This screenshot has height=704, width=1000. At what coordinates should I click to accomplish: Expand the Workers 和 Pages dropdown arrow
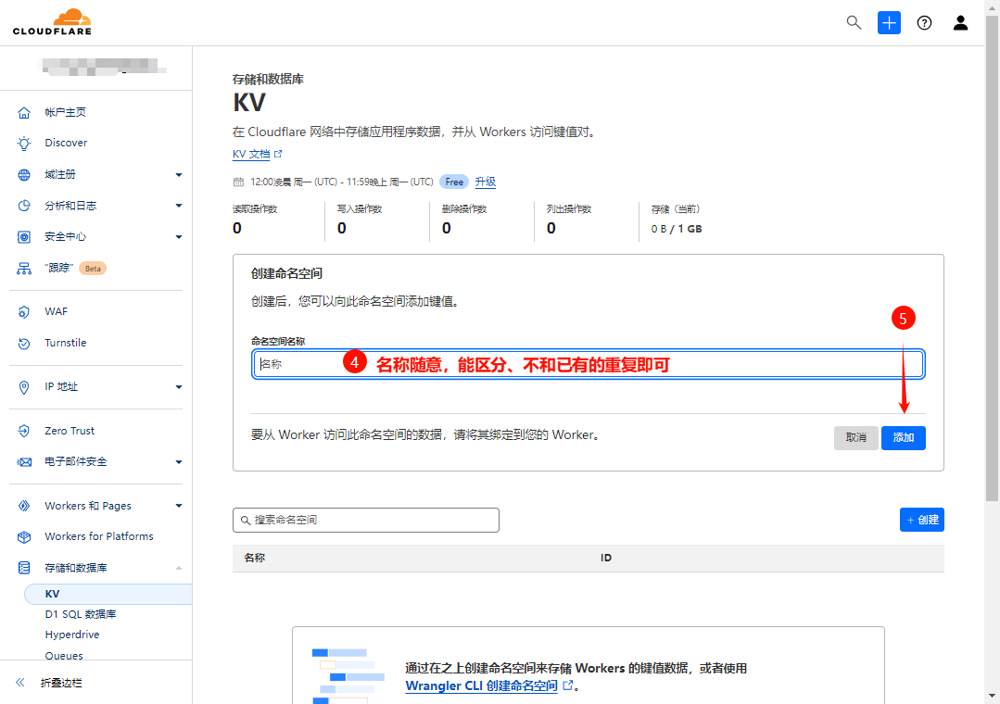[179, 506]
